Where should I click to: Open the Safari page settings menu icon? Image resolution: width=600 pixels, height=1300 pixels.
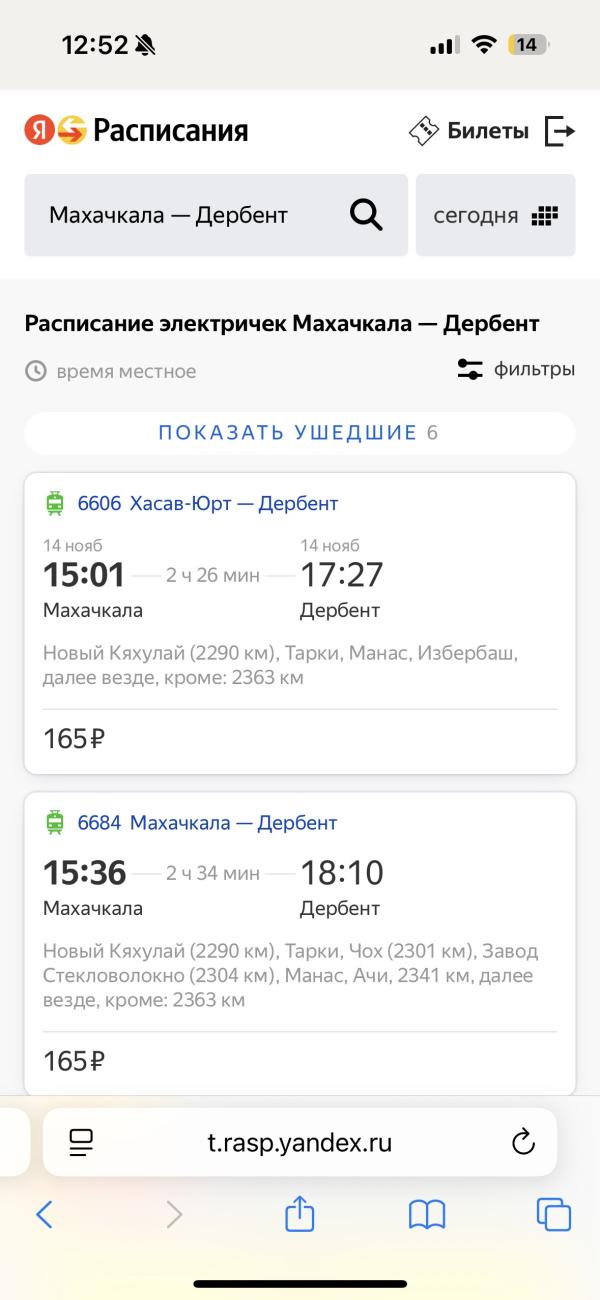pos(81,1142)
